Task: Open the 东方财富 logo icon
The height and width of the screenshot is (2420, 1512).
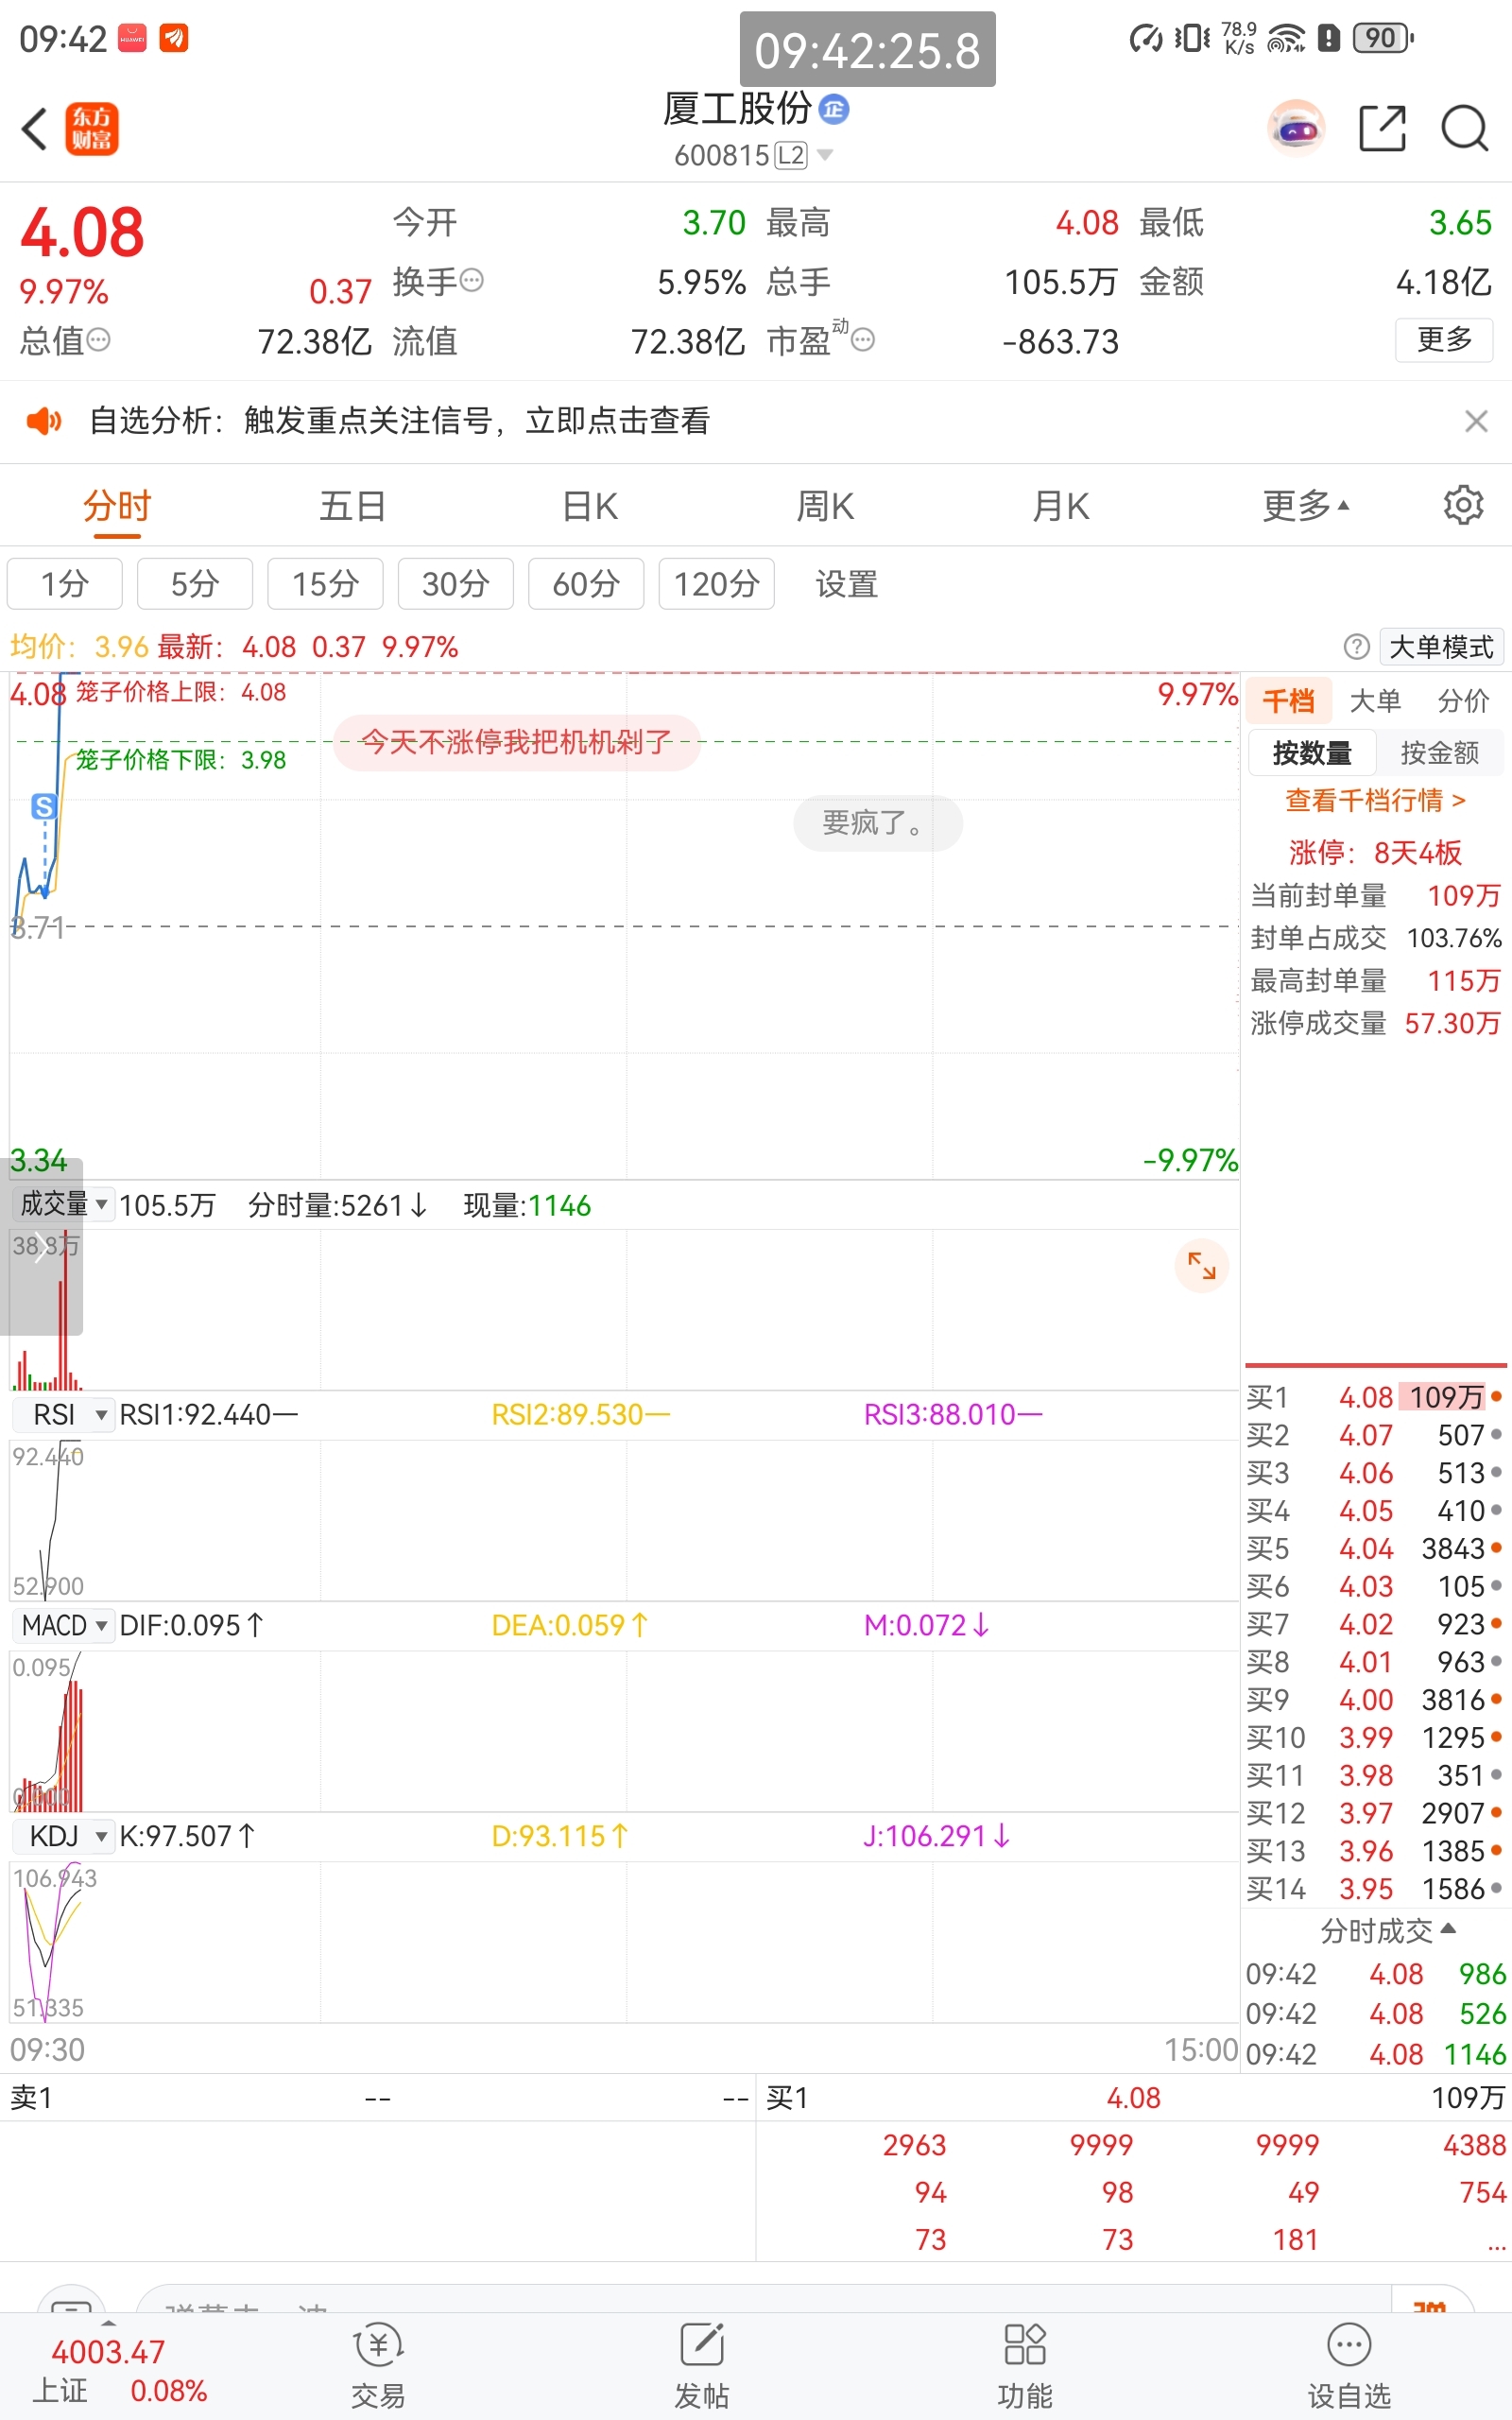Action: (x=92, y=129)
